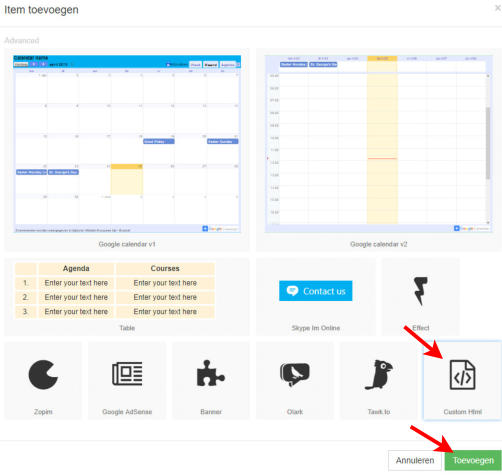Image resolution: width=502 pixels, height=475 pixels.
Task: Choose the Google calendar v2 thumbnail
Action: 379,144
